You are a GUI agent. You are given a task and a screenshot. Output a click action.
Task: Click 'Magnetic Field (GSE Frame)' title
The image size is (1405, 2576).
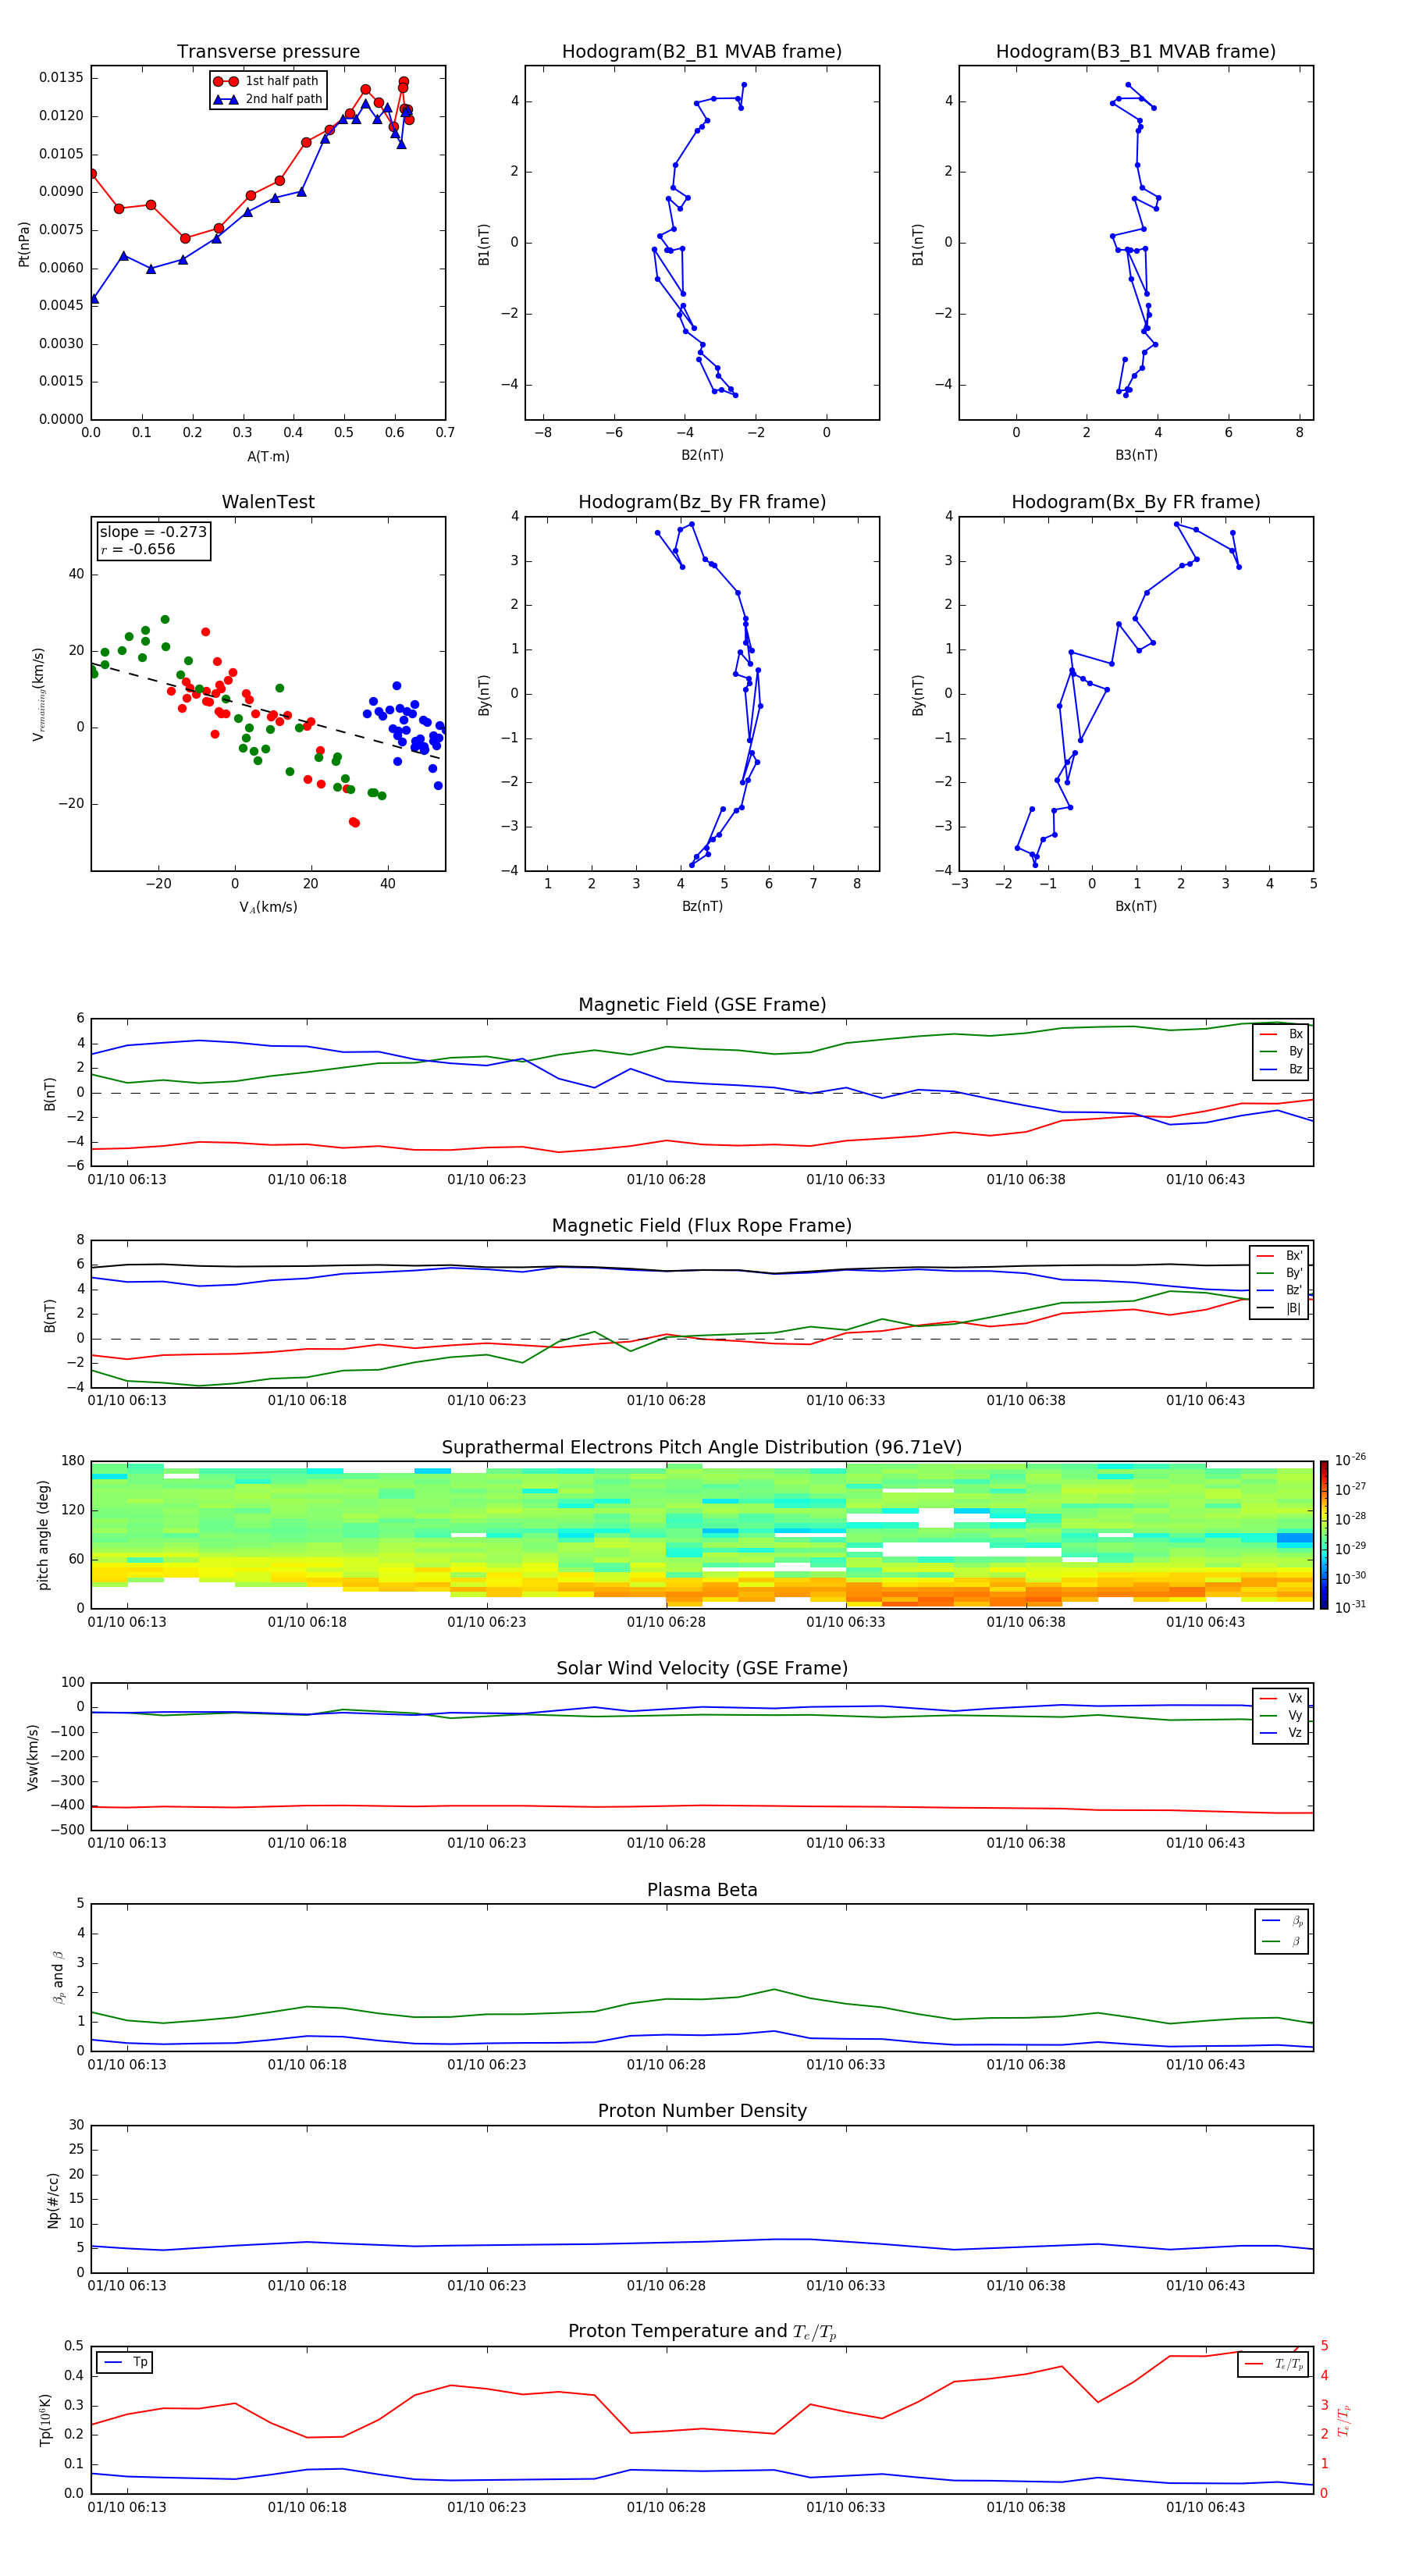(x=702, y=1005)
